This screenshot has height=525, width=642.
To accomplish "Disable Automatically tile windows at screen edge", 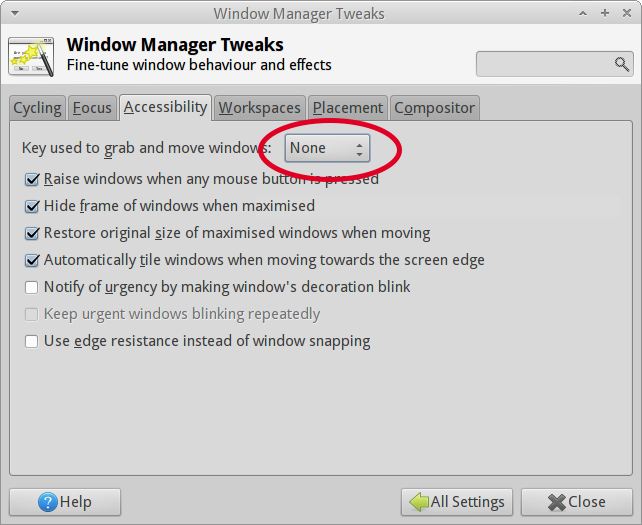I will tap(32, 260).
